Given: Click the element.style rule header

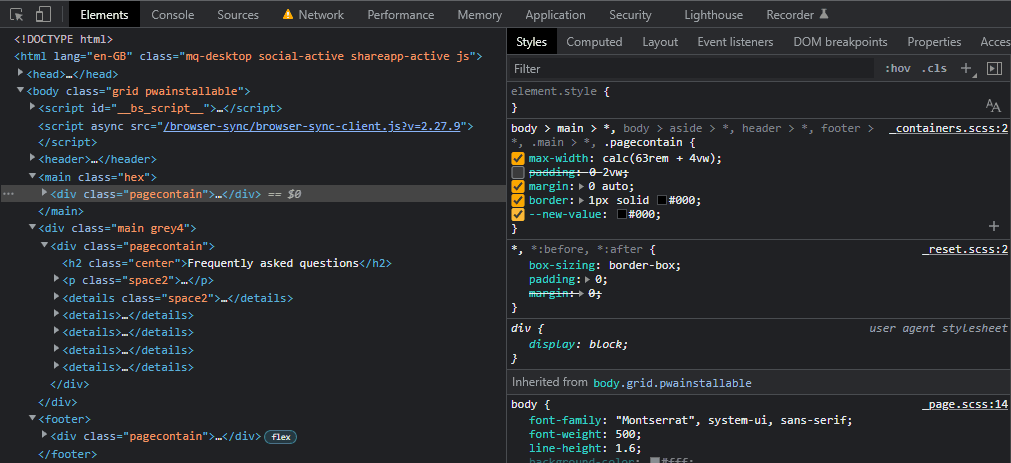Looking at the screenshot, I should point(560,92).
